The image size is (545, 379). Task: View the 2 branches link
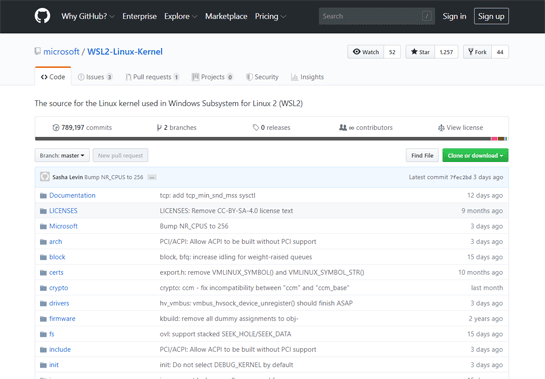pos(177,128)
